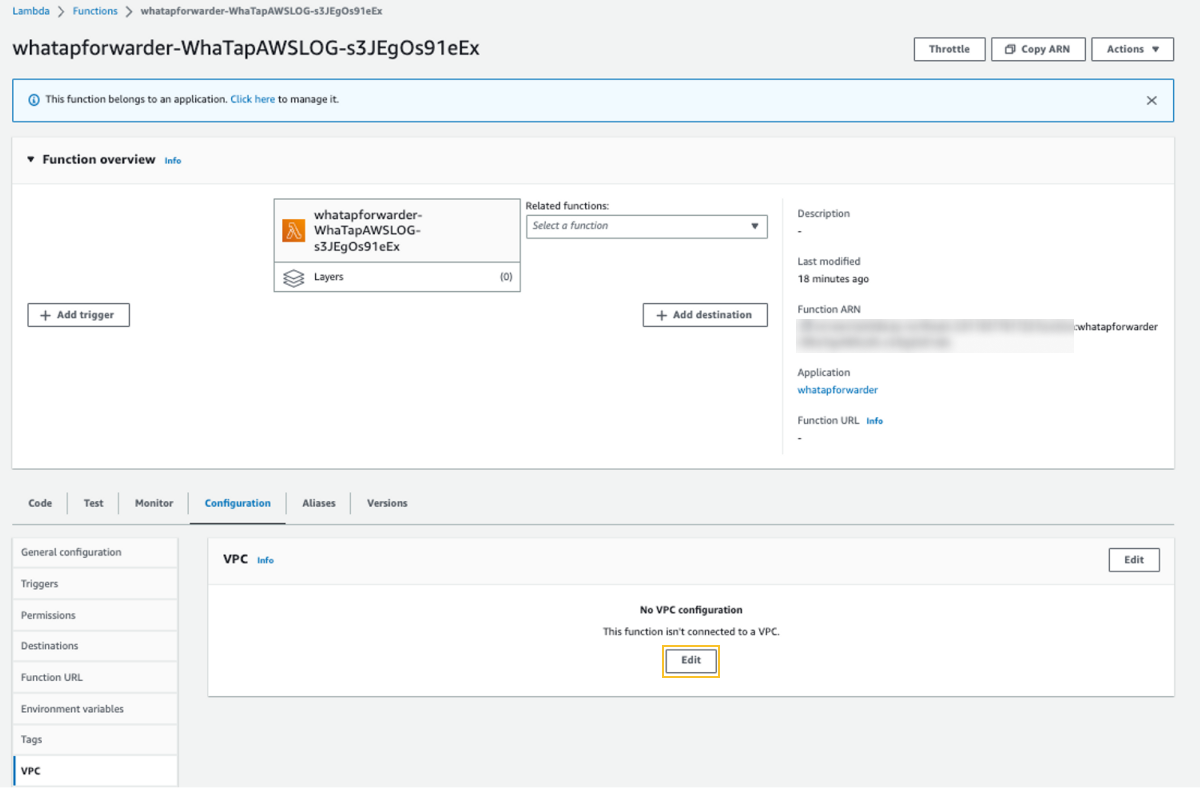1200x788 pixels.
Task: Click the highlighted Edit button under No VPC configuration
Action: tap(691, 660)
